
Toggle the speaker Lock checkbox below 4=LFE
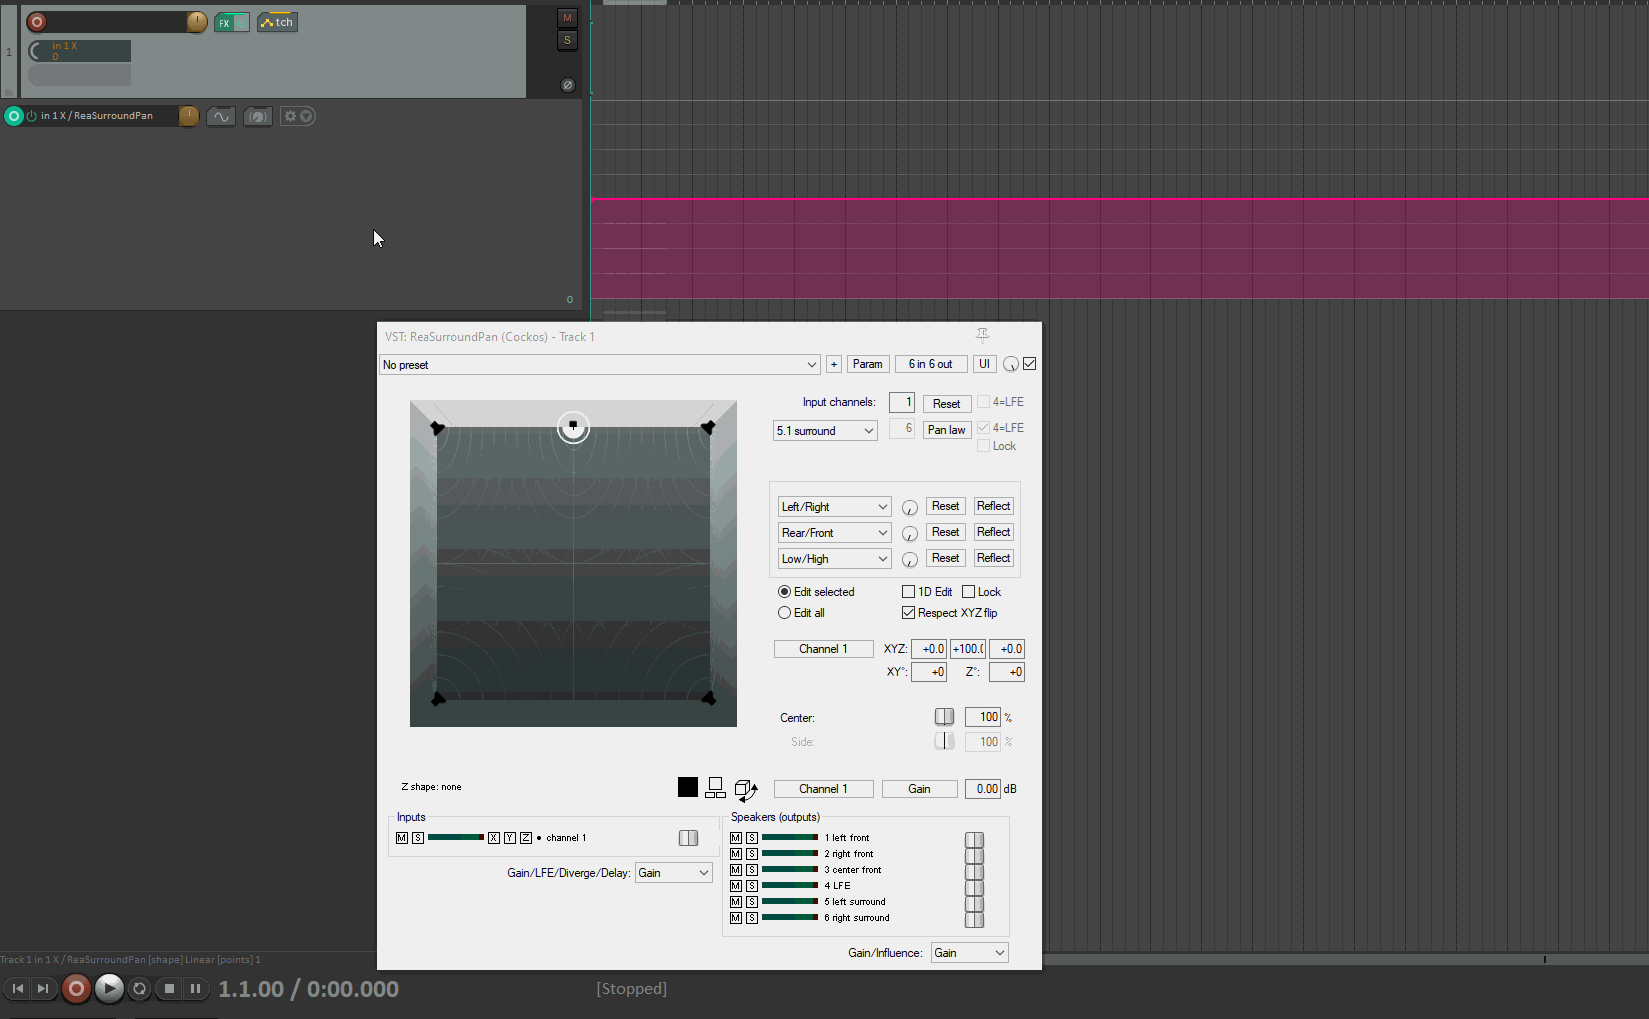pyautogui.click(x=983, y=446)
